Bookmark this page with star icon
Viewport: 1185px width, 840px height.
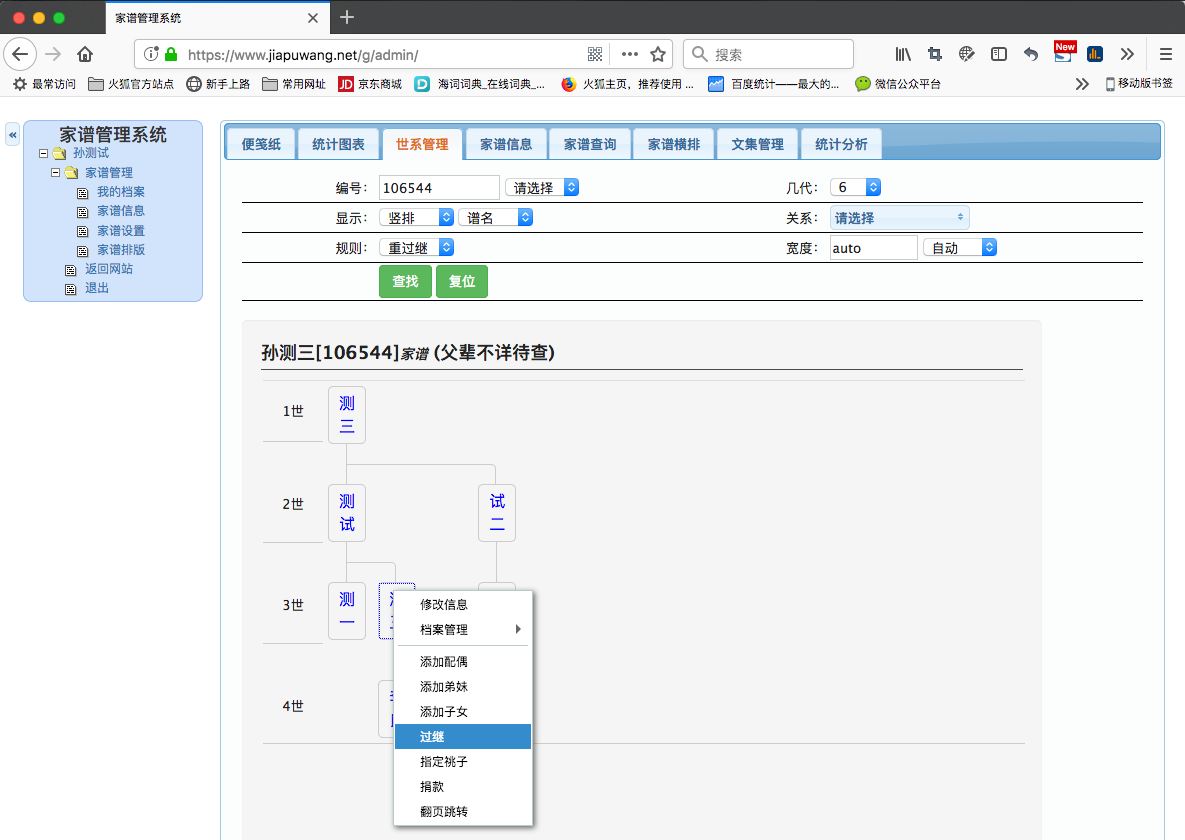(x=658, y=54)
